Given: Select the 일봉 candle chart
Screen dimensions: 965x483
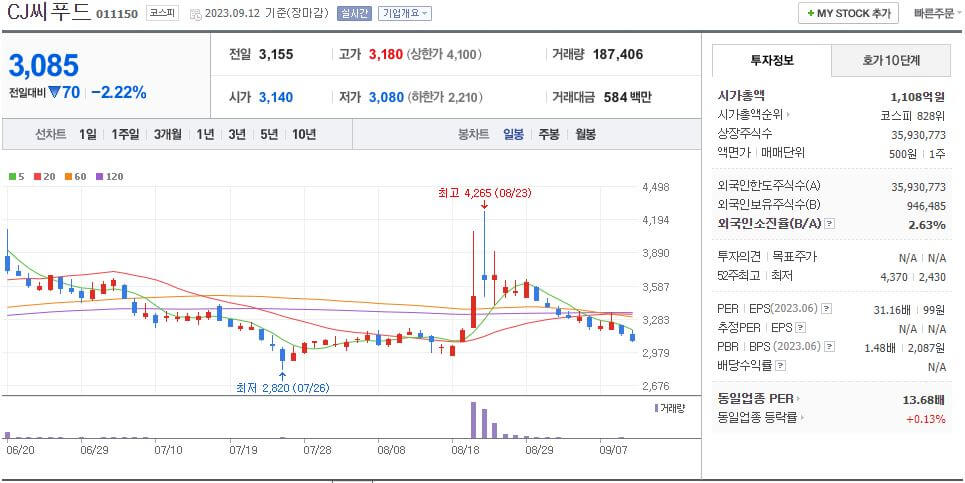Looking at the screenshot, I should 513,134.
